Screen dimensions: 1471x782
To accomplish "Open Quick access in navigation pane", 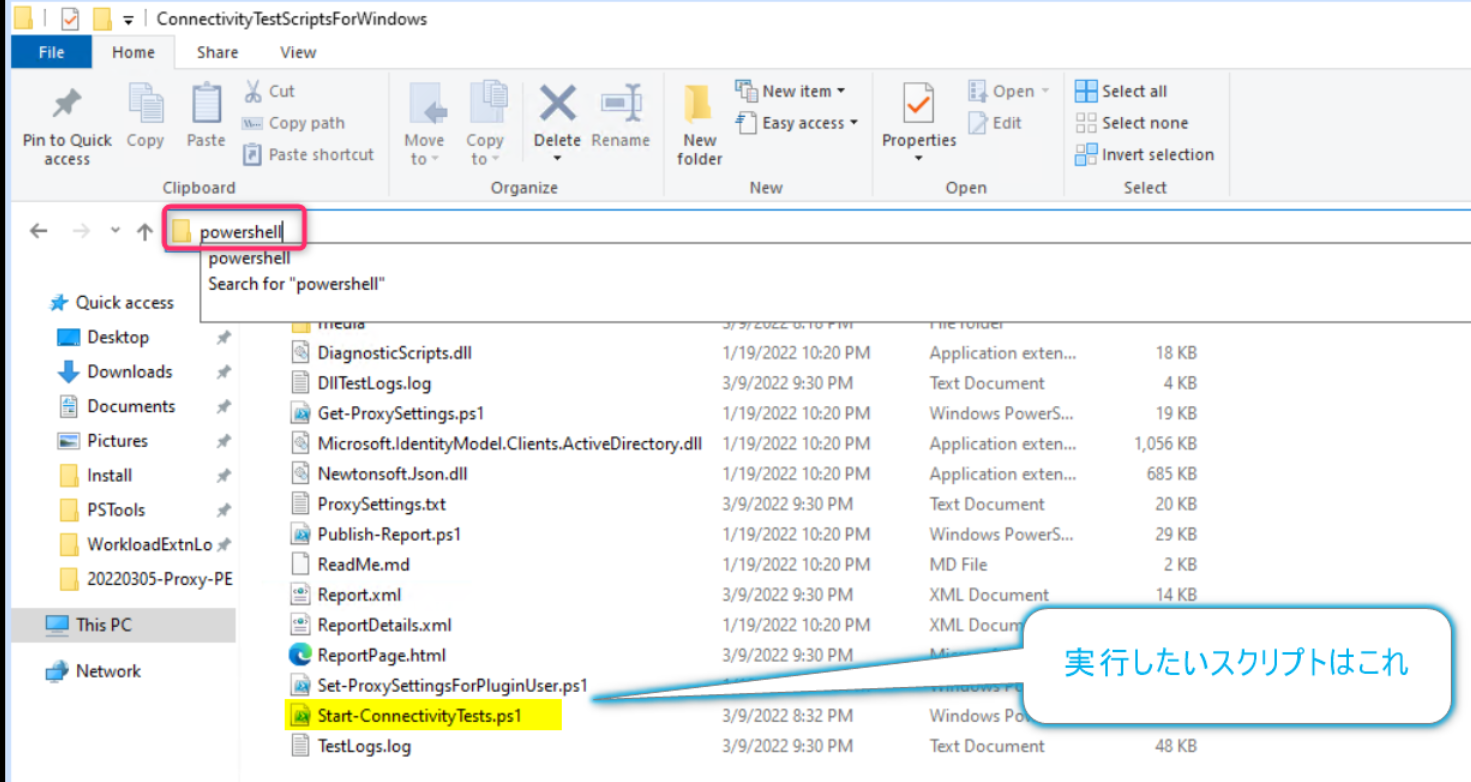I will (111, 302).
